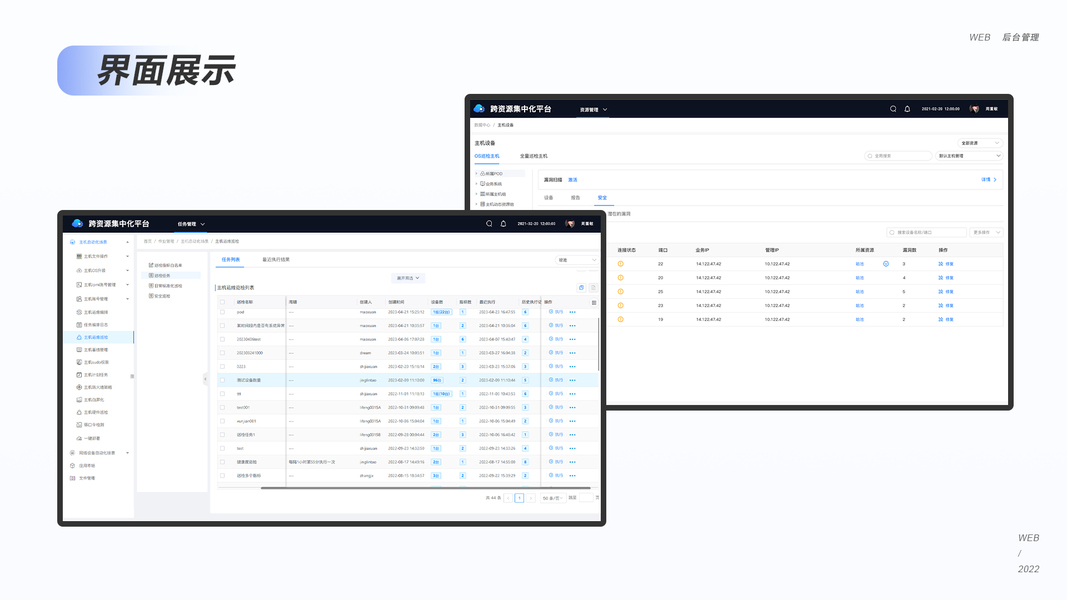Switch to the 全量巡检主机 tab

[534, 156]
